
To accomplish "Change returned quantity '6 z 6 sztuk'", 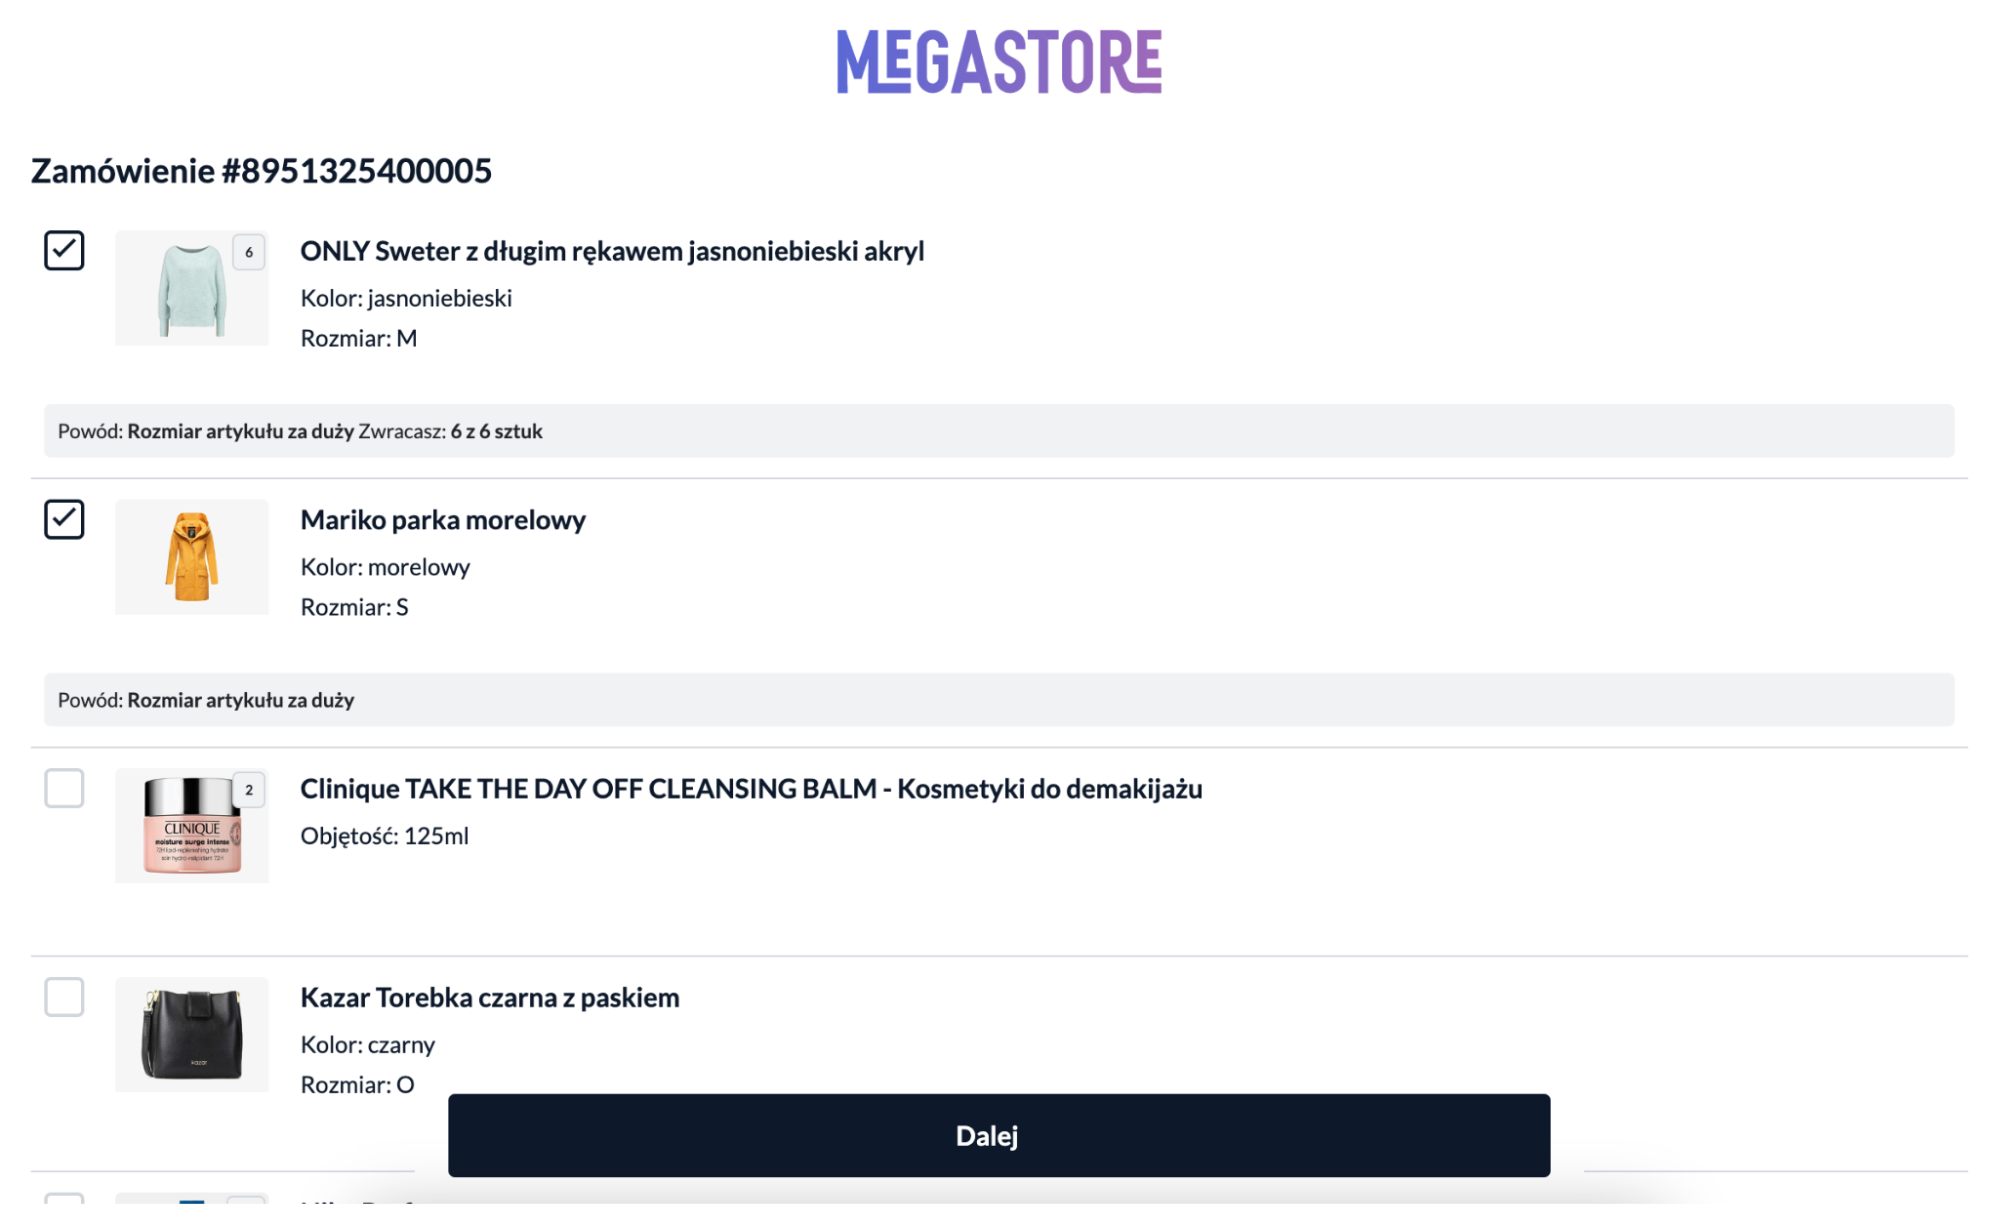I will coord(497,431).
